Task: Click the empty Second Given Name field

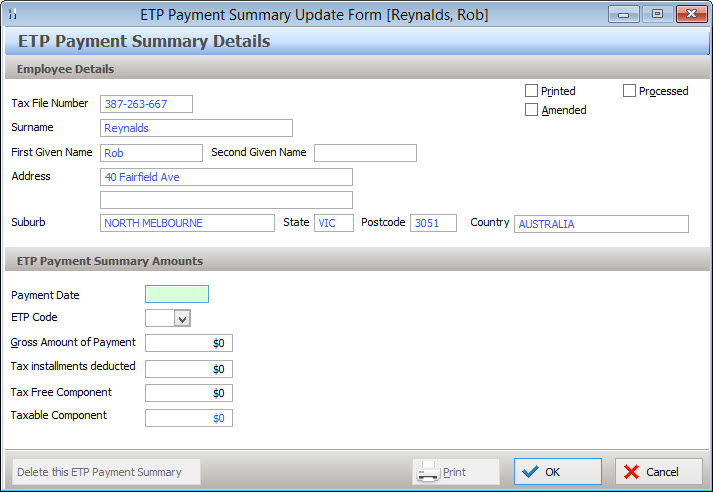Action: click(x=365, y=153)
